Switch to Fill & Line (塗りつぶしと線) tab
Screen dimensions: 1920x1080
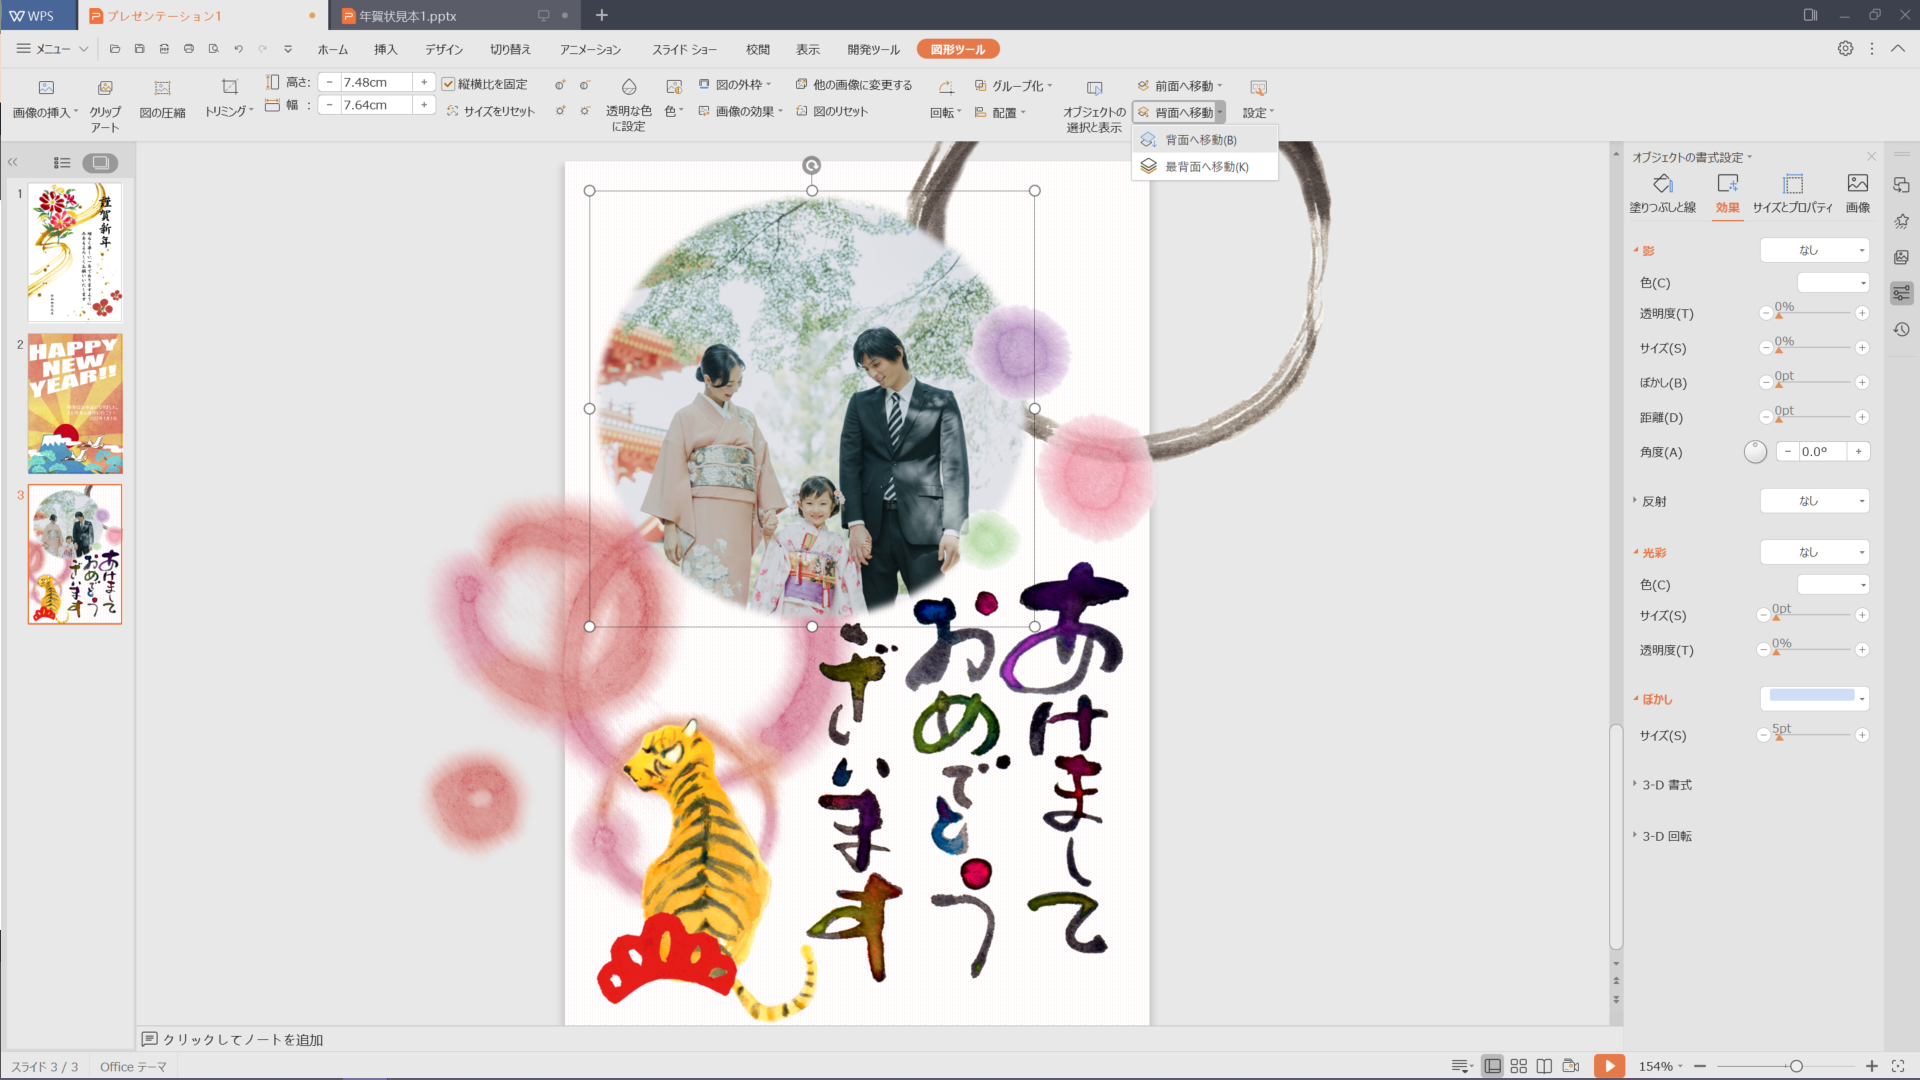click(1662, 193)
